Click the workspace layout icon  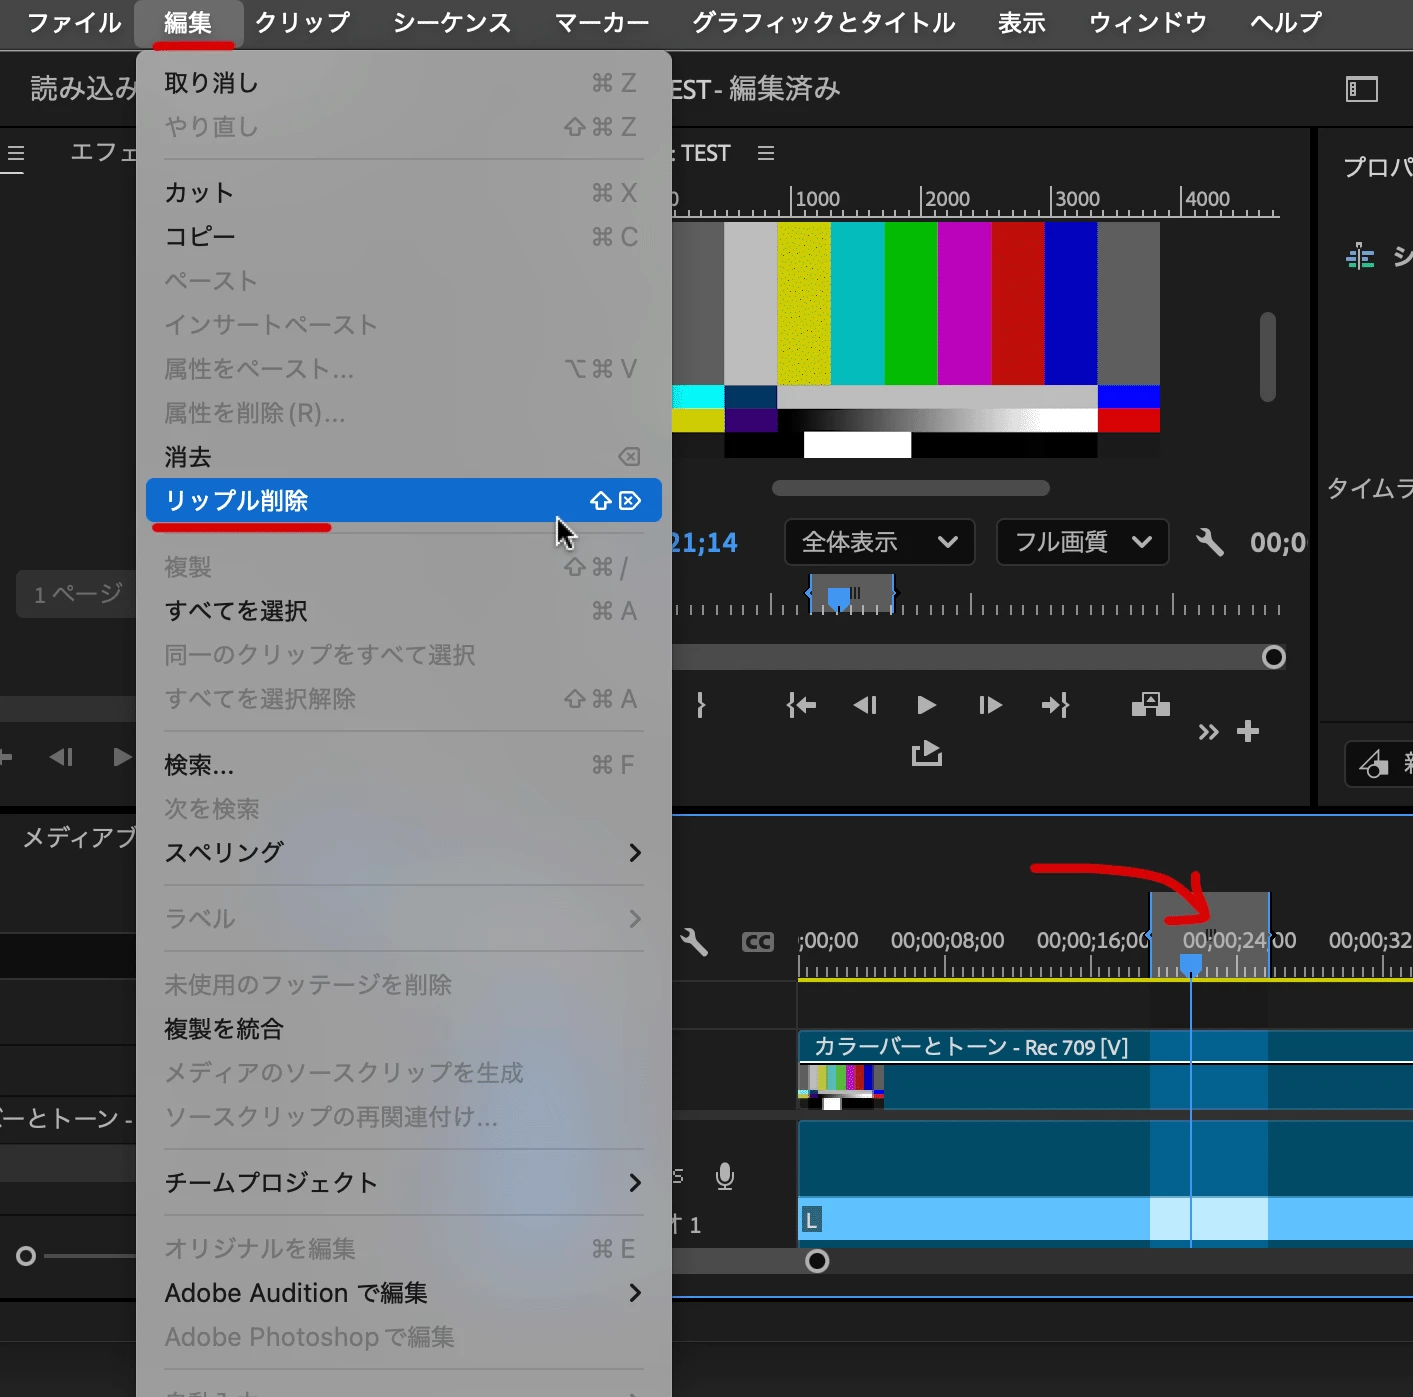(1362, 89)
